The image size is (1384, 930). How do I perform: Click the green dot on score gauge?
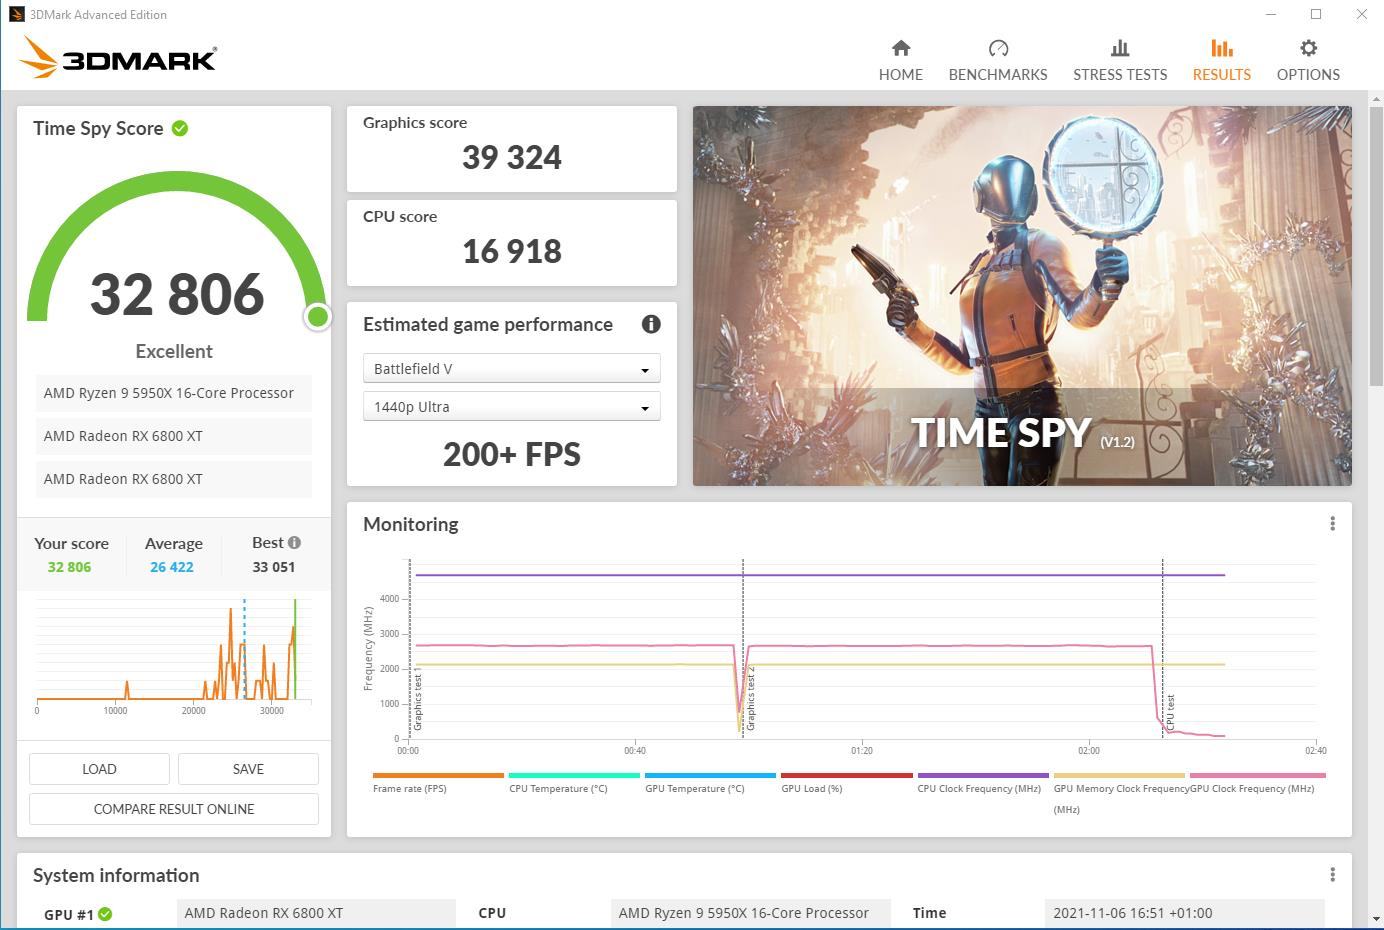(318, 317)
